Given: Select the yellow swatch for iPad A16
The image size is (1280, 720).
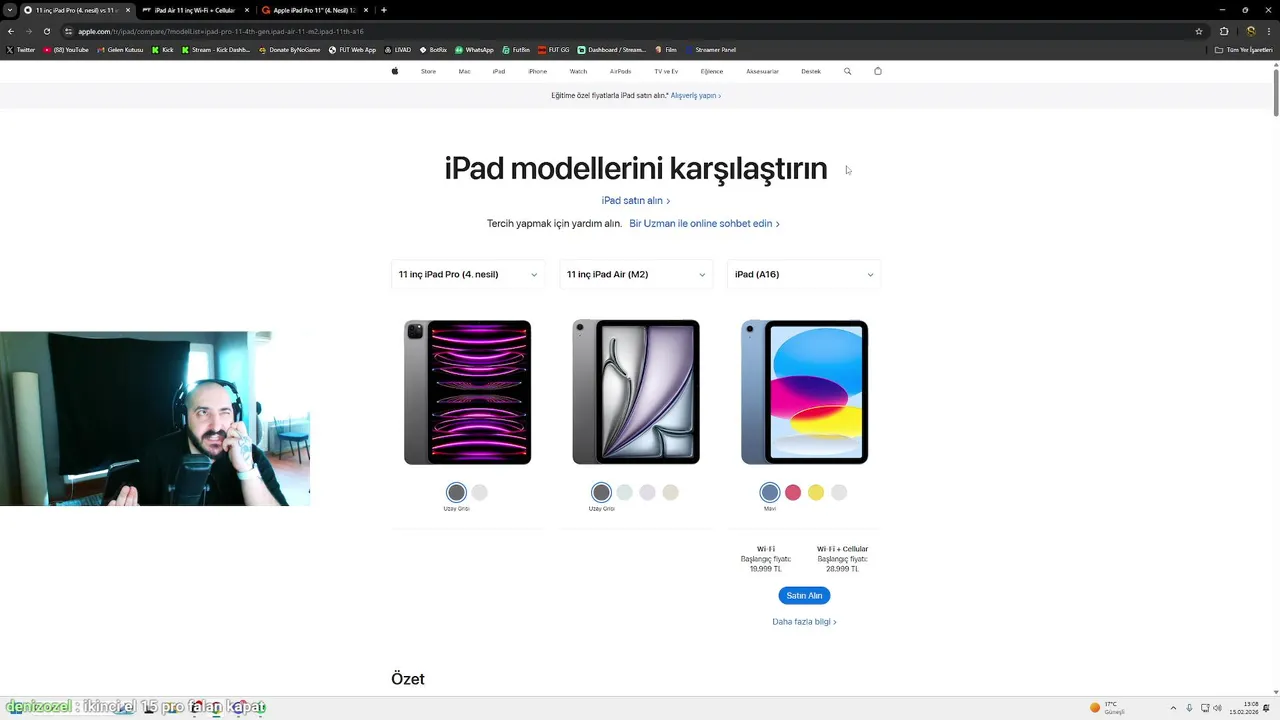Looking at the screenshot, I should (x=816, y=492).
